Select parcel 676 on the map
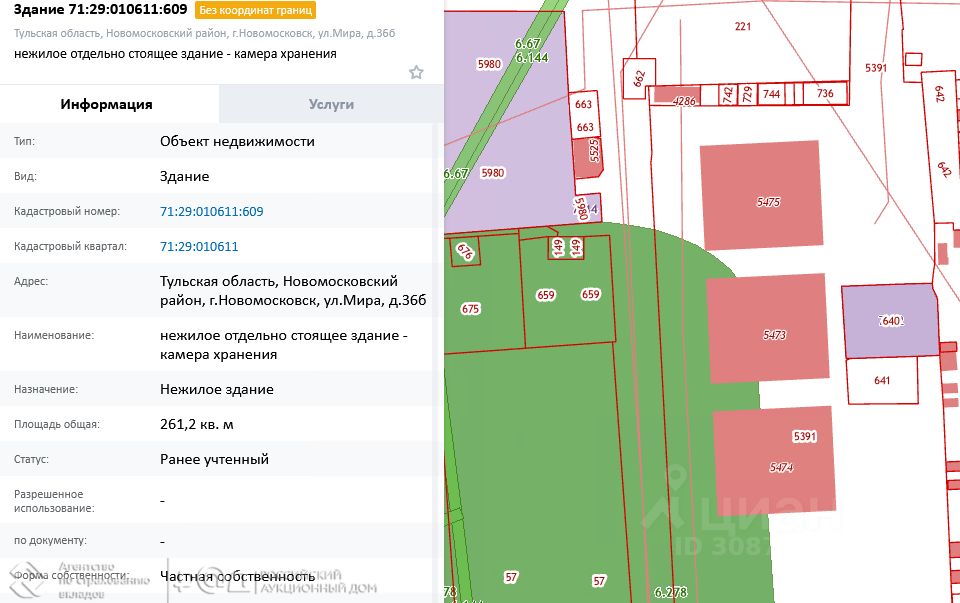Screen dimensions: 960x603 [x=465, y=252]
